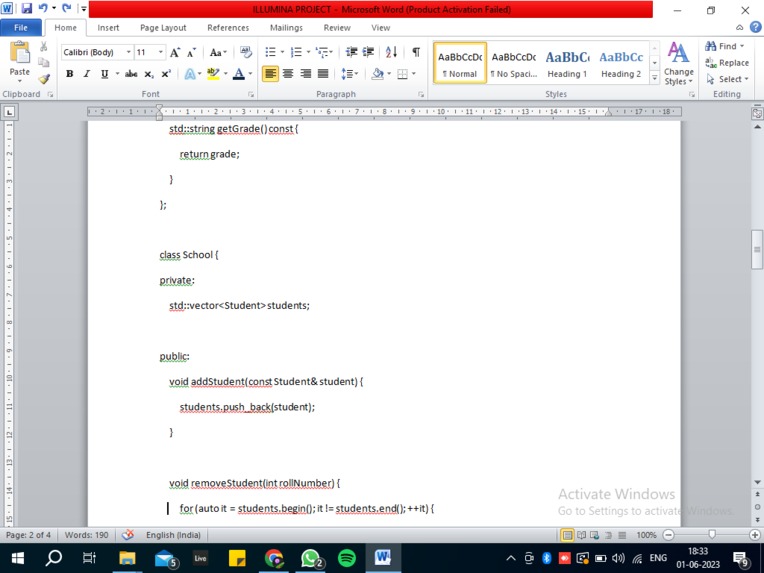Switch to Draft view icon

click(x=622, y=535)
